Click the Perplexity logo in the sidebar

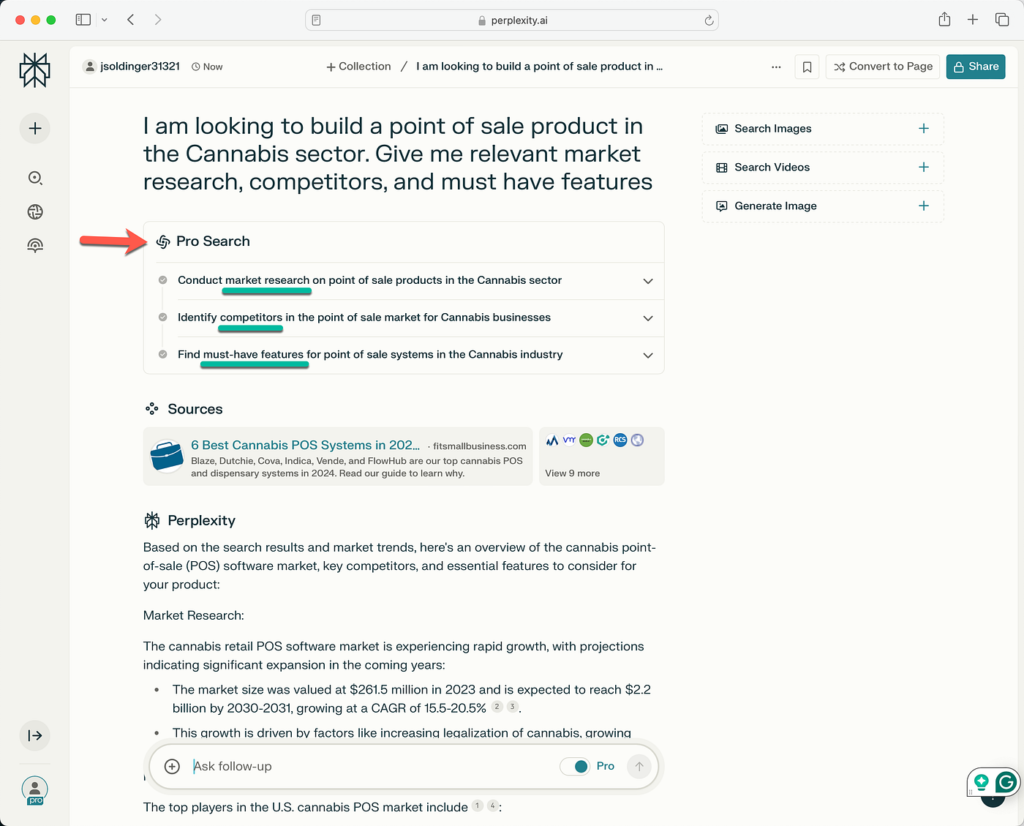[x=34, y=70]
